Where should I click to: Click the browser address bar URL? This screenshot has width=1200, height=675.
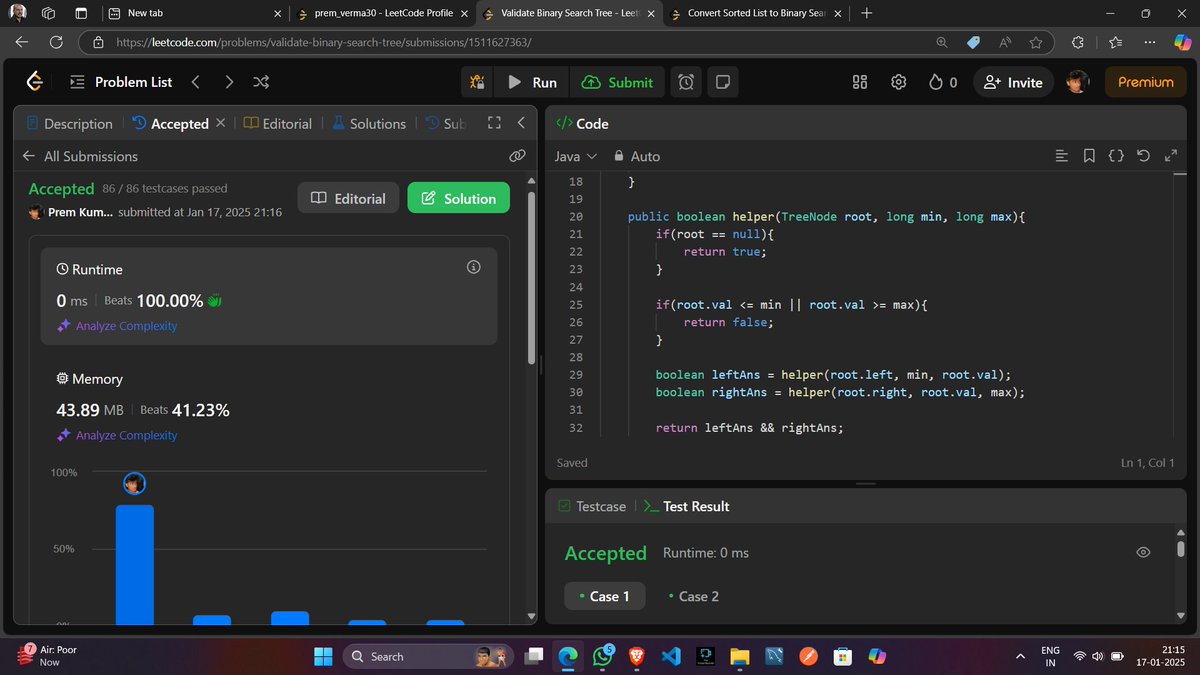tap(324, 42)
